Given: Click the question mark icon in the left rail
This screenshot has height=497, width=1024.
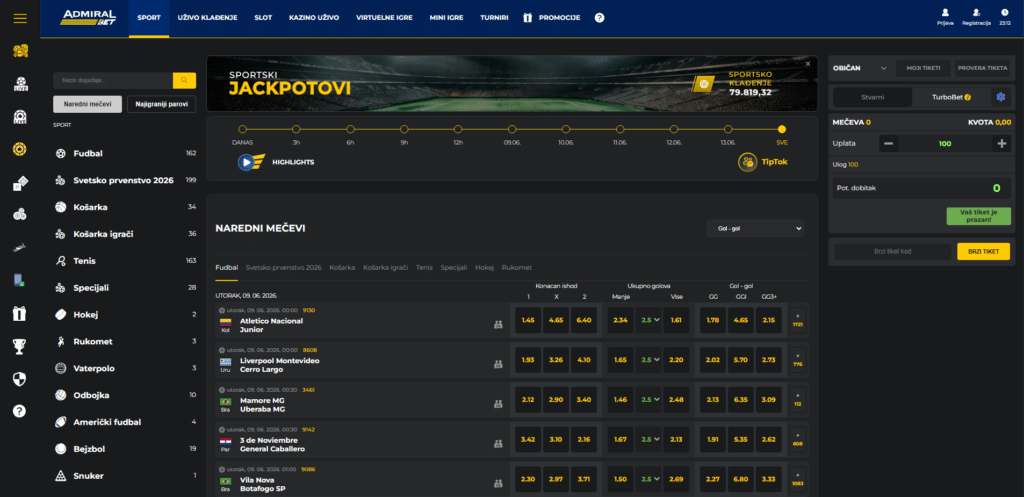Looking at the screenshot, I should pos(20,411).
